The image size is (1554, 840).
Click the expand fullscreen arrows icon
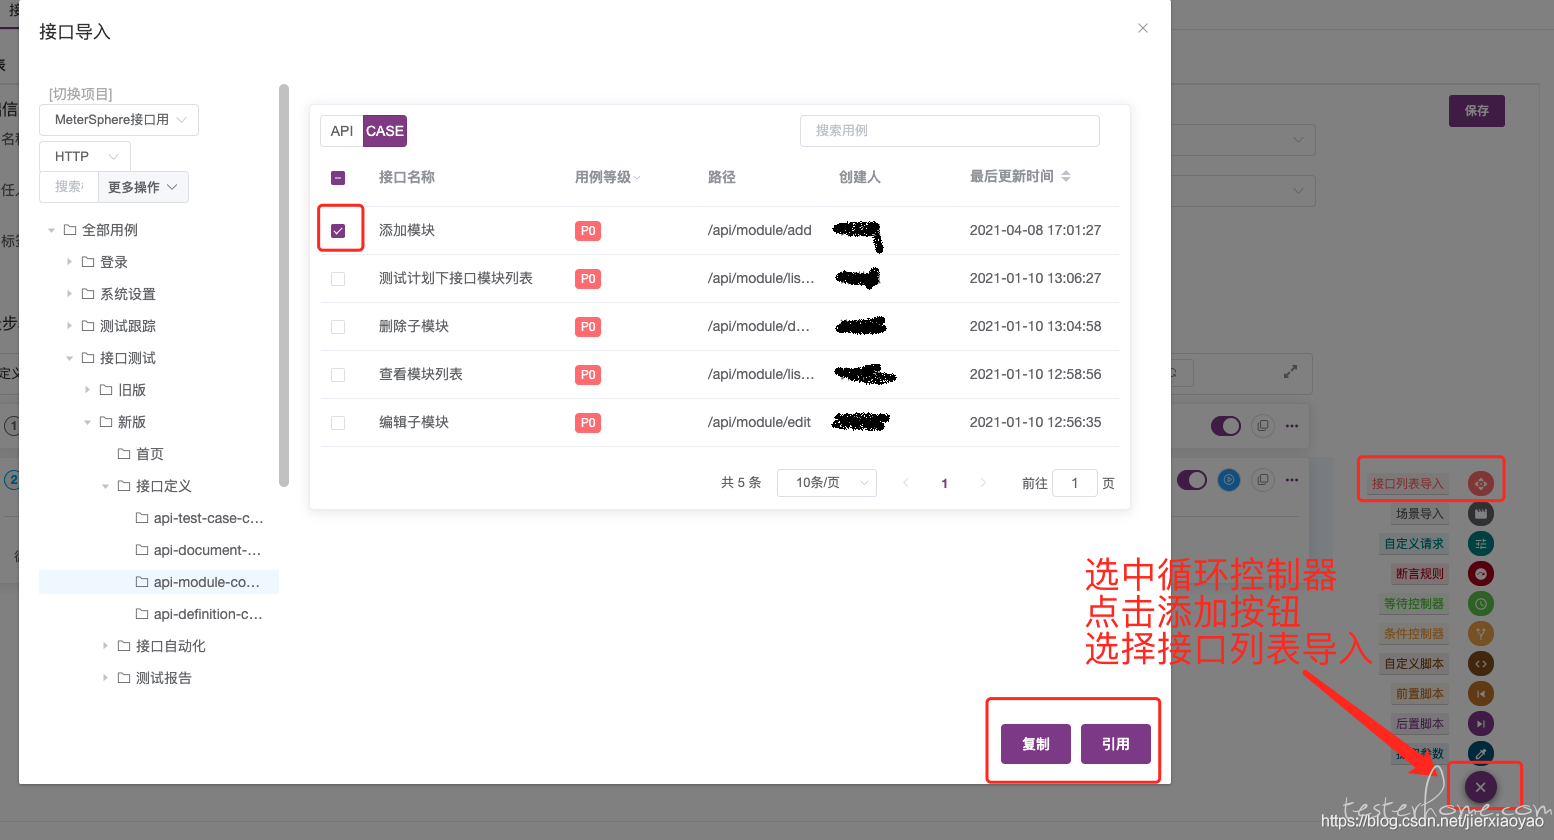(x=1291, y=371)
